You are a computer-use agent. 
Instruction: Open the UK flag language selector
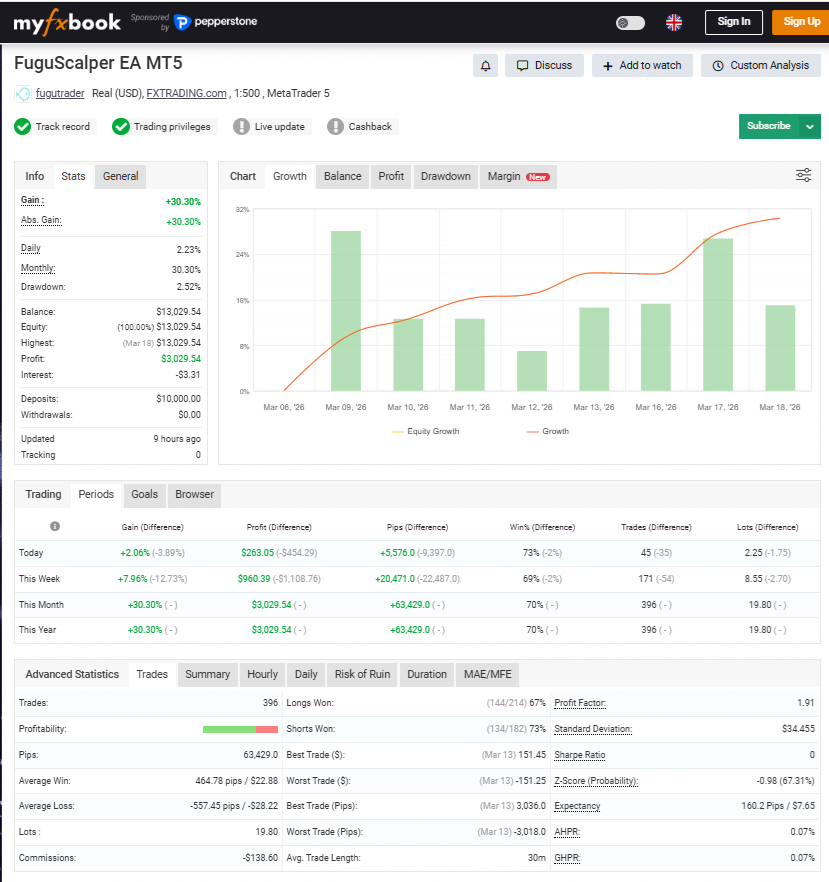(x=674, y=22)
